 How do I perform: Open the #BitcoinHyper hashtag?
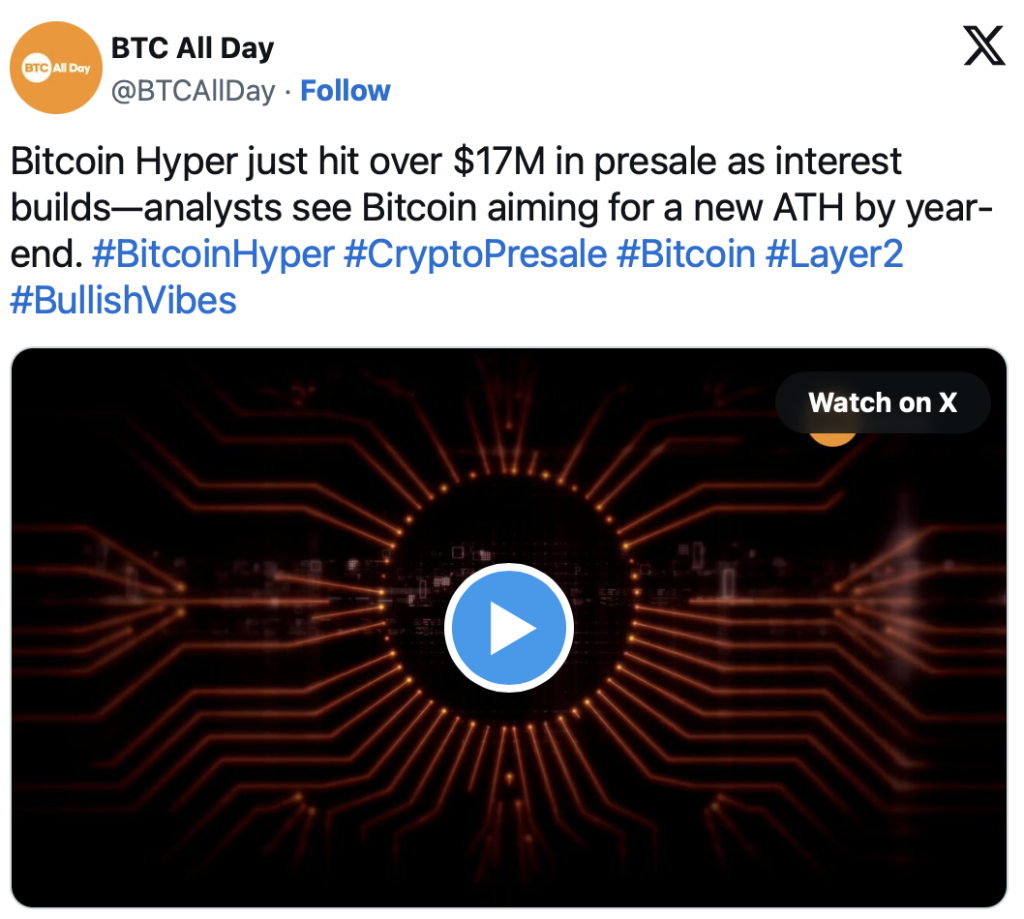[x=213, y=254]
